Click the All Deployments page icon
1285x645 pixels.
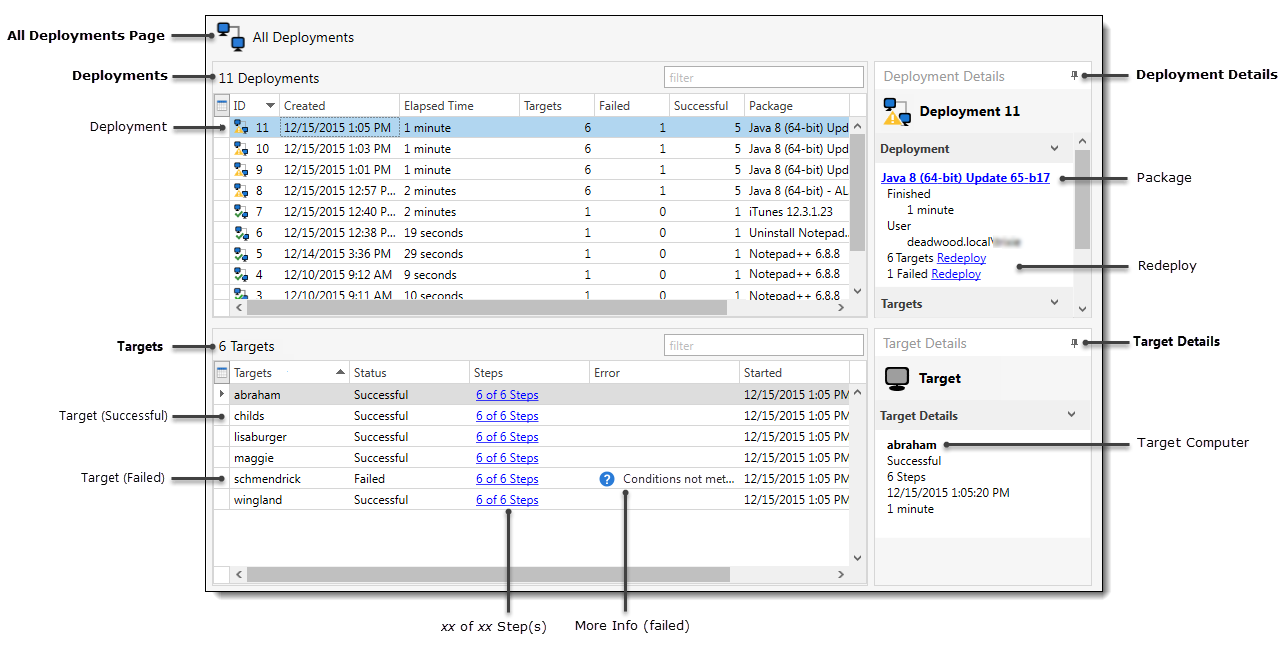click(231, 36)
